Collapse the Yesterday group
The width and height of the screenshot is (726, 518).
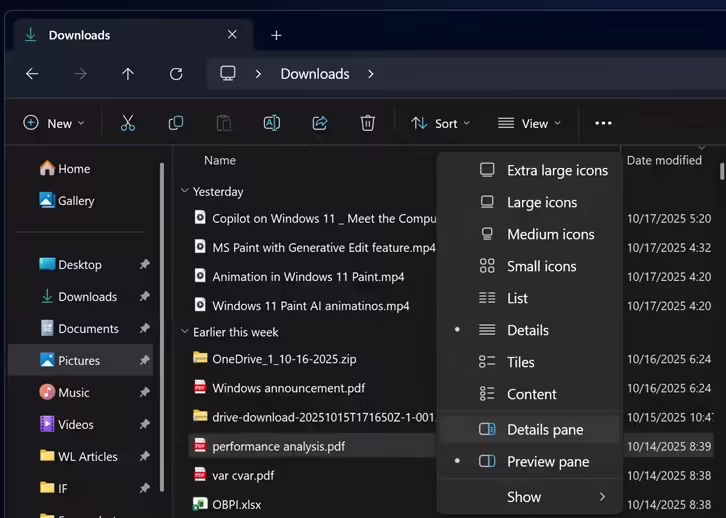[x=184, y=191]
